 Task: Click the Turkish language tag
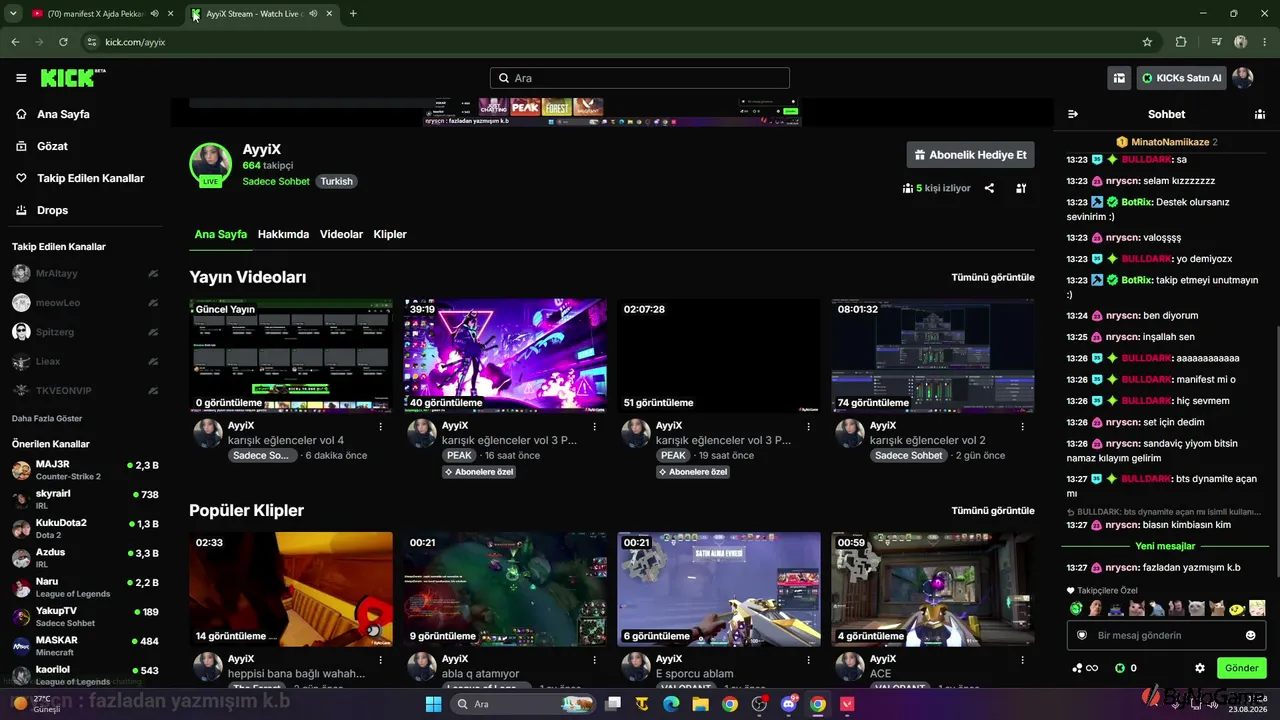pos(337,181)
